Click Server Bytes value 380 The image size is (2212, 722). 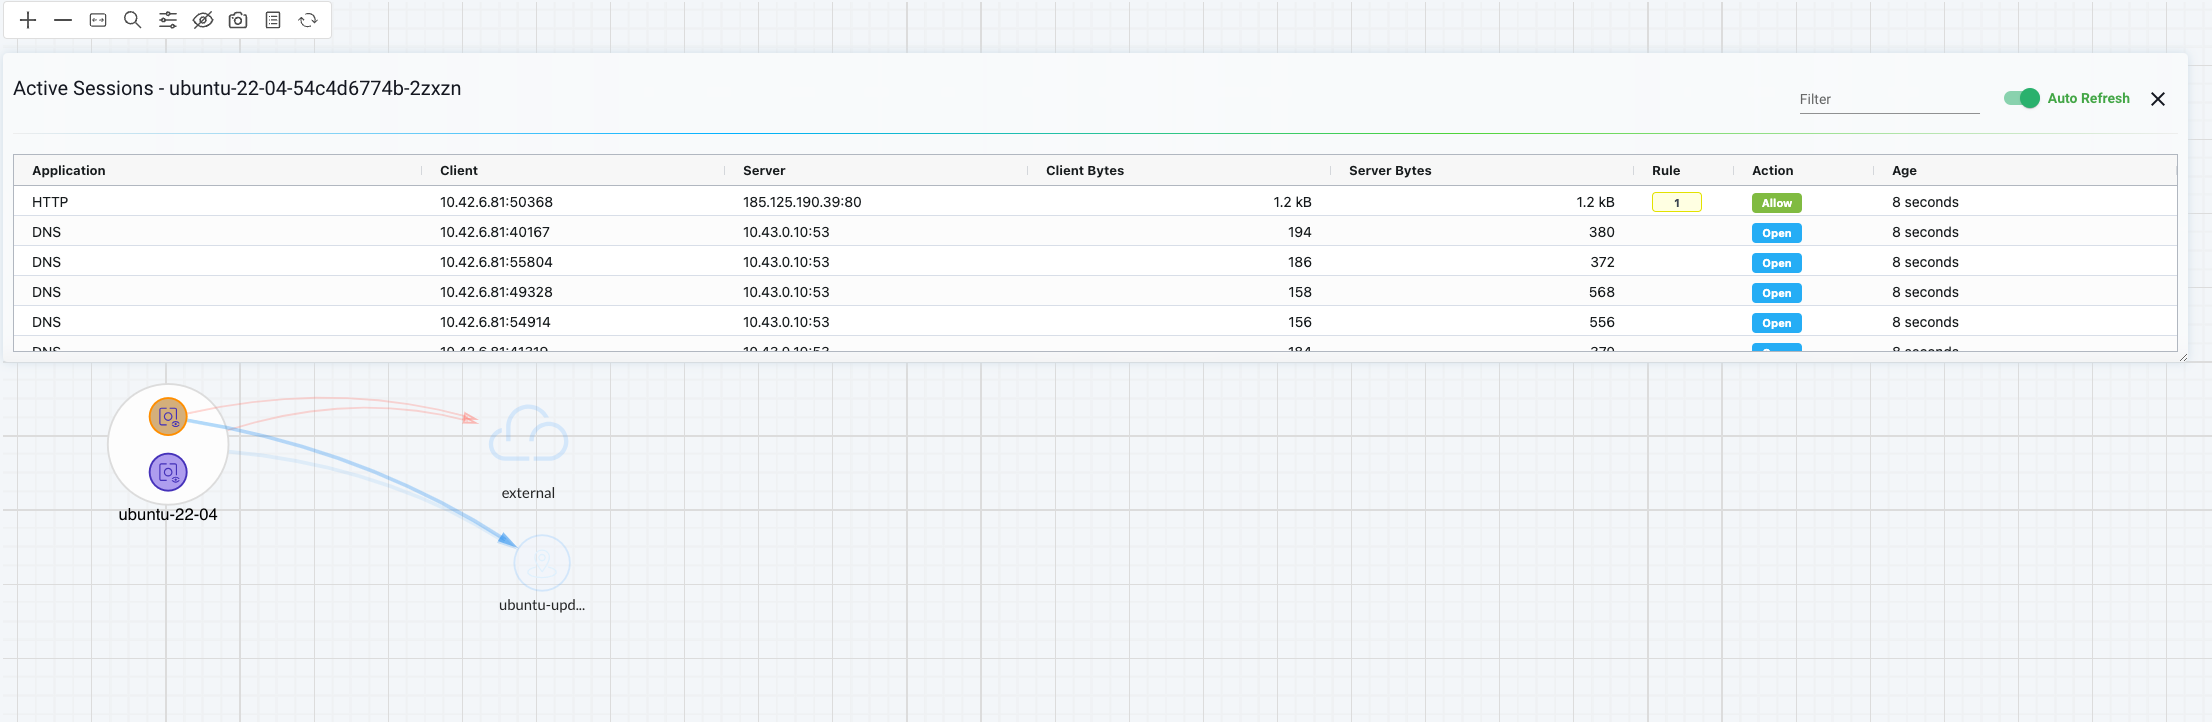coord(1602,232)
